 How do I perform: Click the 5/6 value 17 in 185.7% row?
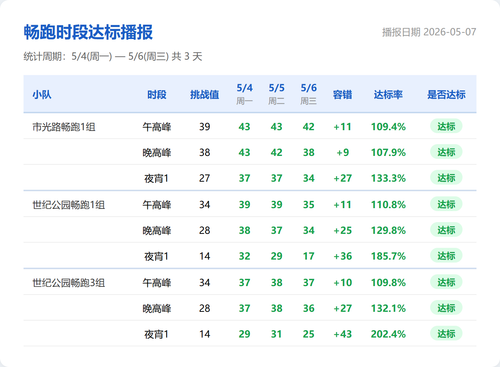(x=308, y=256)
